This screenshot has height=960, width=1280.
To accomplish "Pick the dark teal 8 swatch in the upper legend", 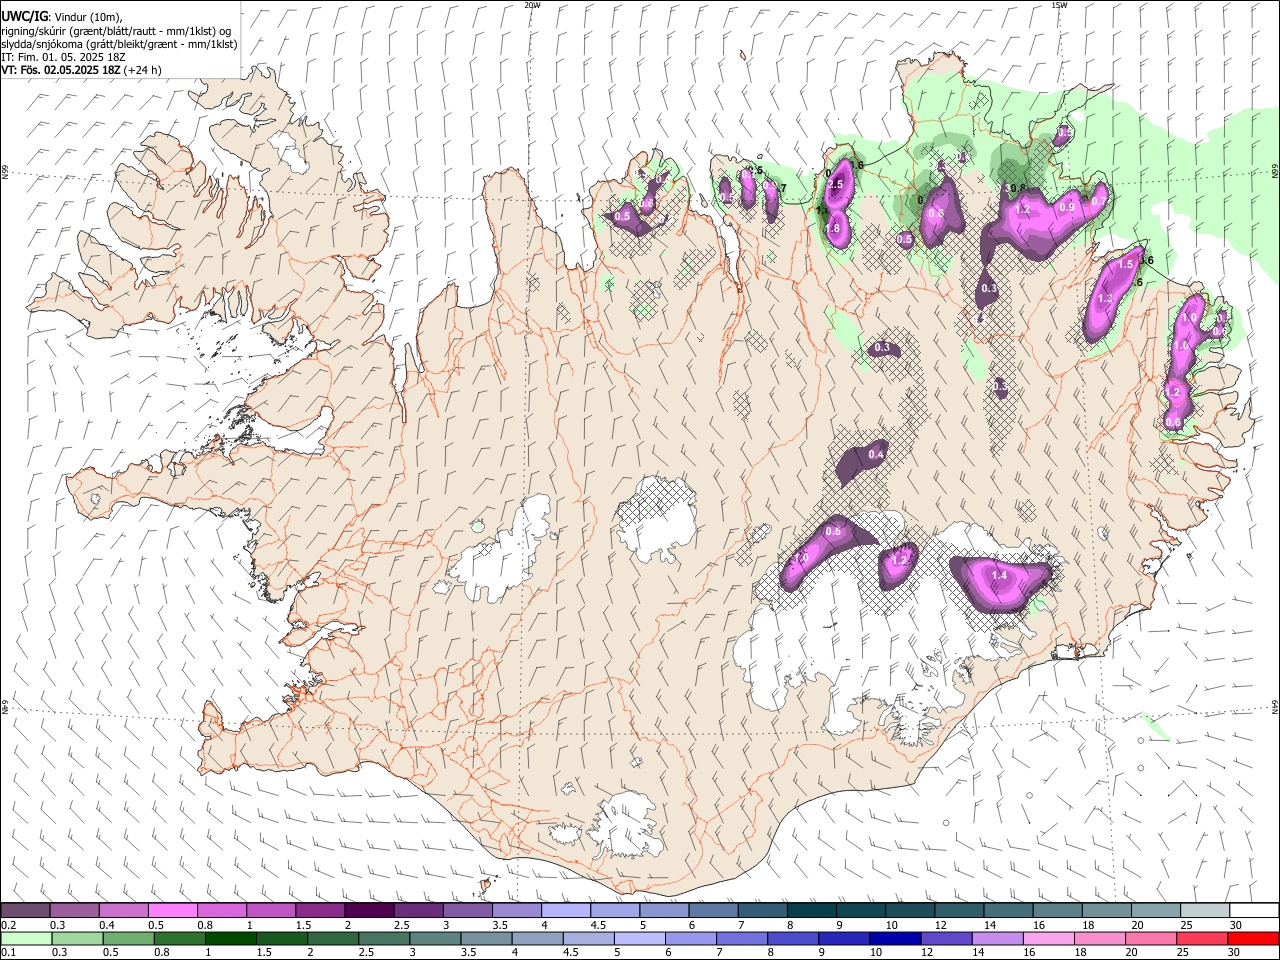I will pos(811,910).
